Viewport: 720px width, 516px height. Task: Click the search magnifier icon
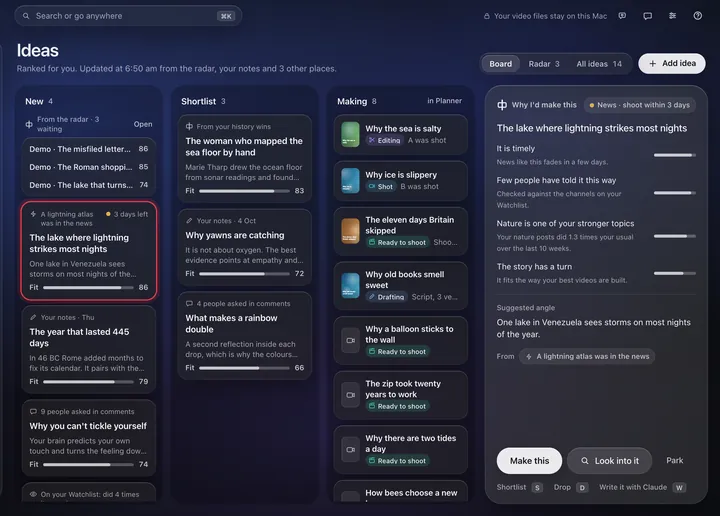(x=26, y=16)
